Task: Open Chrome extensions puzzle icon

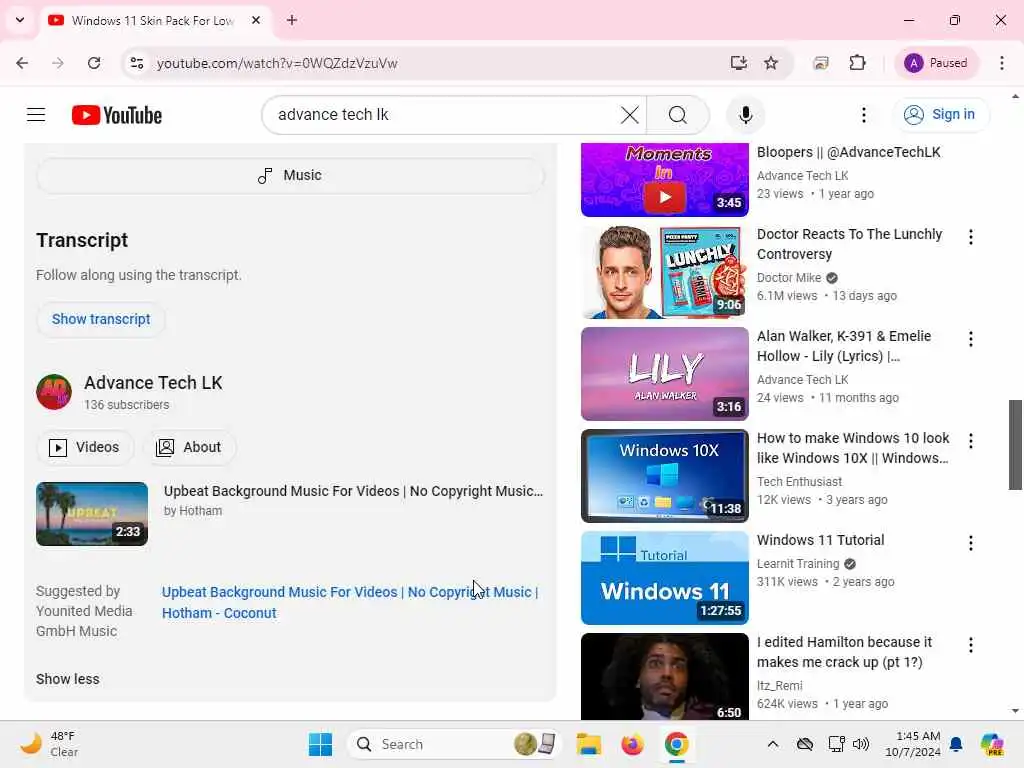Action: pos(857,63)
